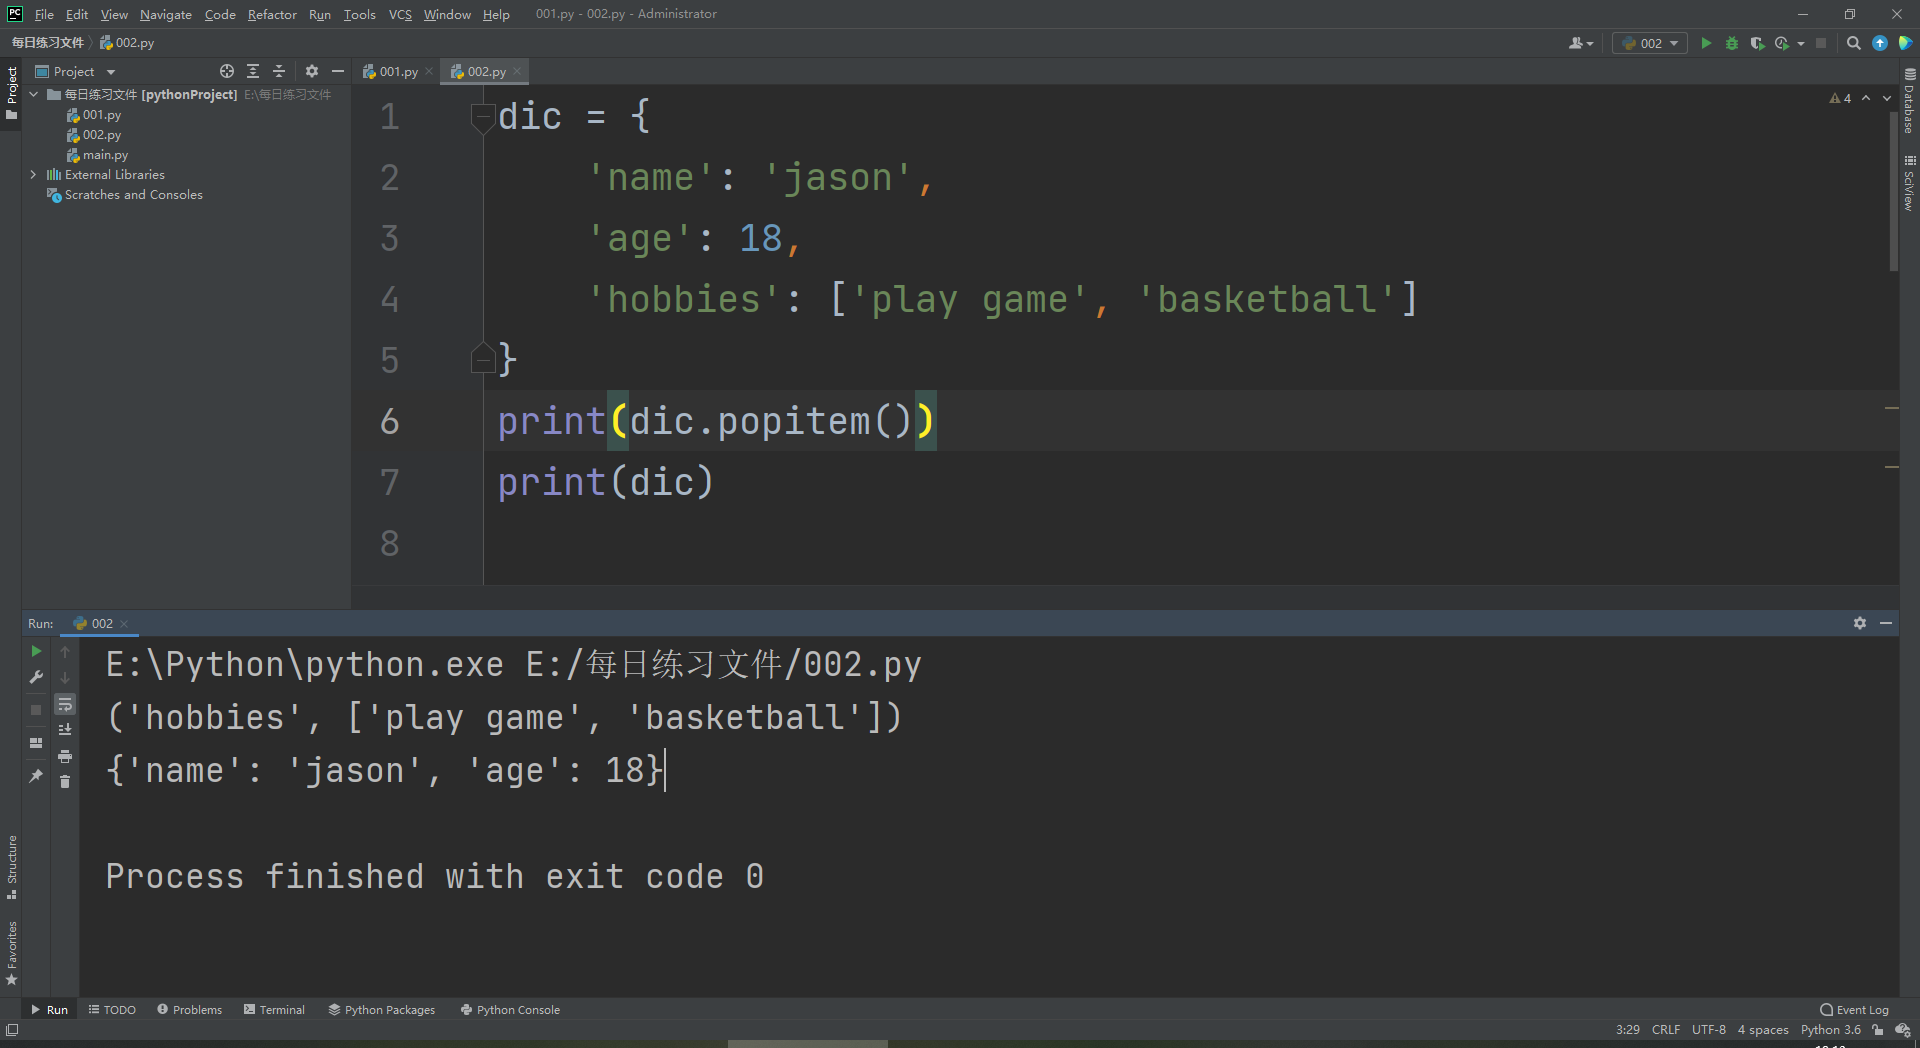Toggle the SciView side tool window

[1909, 183]
